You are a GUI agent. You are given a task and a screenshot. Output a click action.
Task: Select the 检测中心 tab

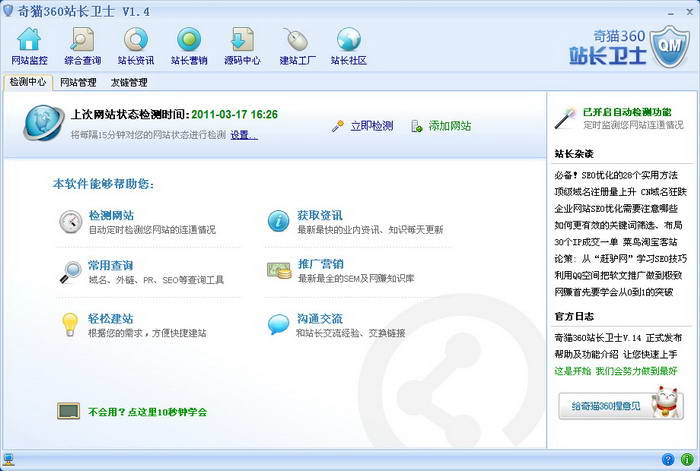tap(27, 82)
